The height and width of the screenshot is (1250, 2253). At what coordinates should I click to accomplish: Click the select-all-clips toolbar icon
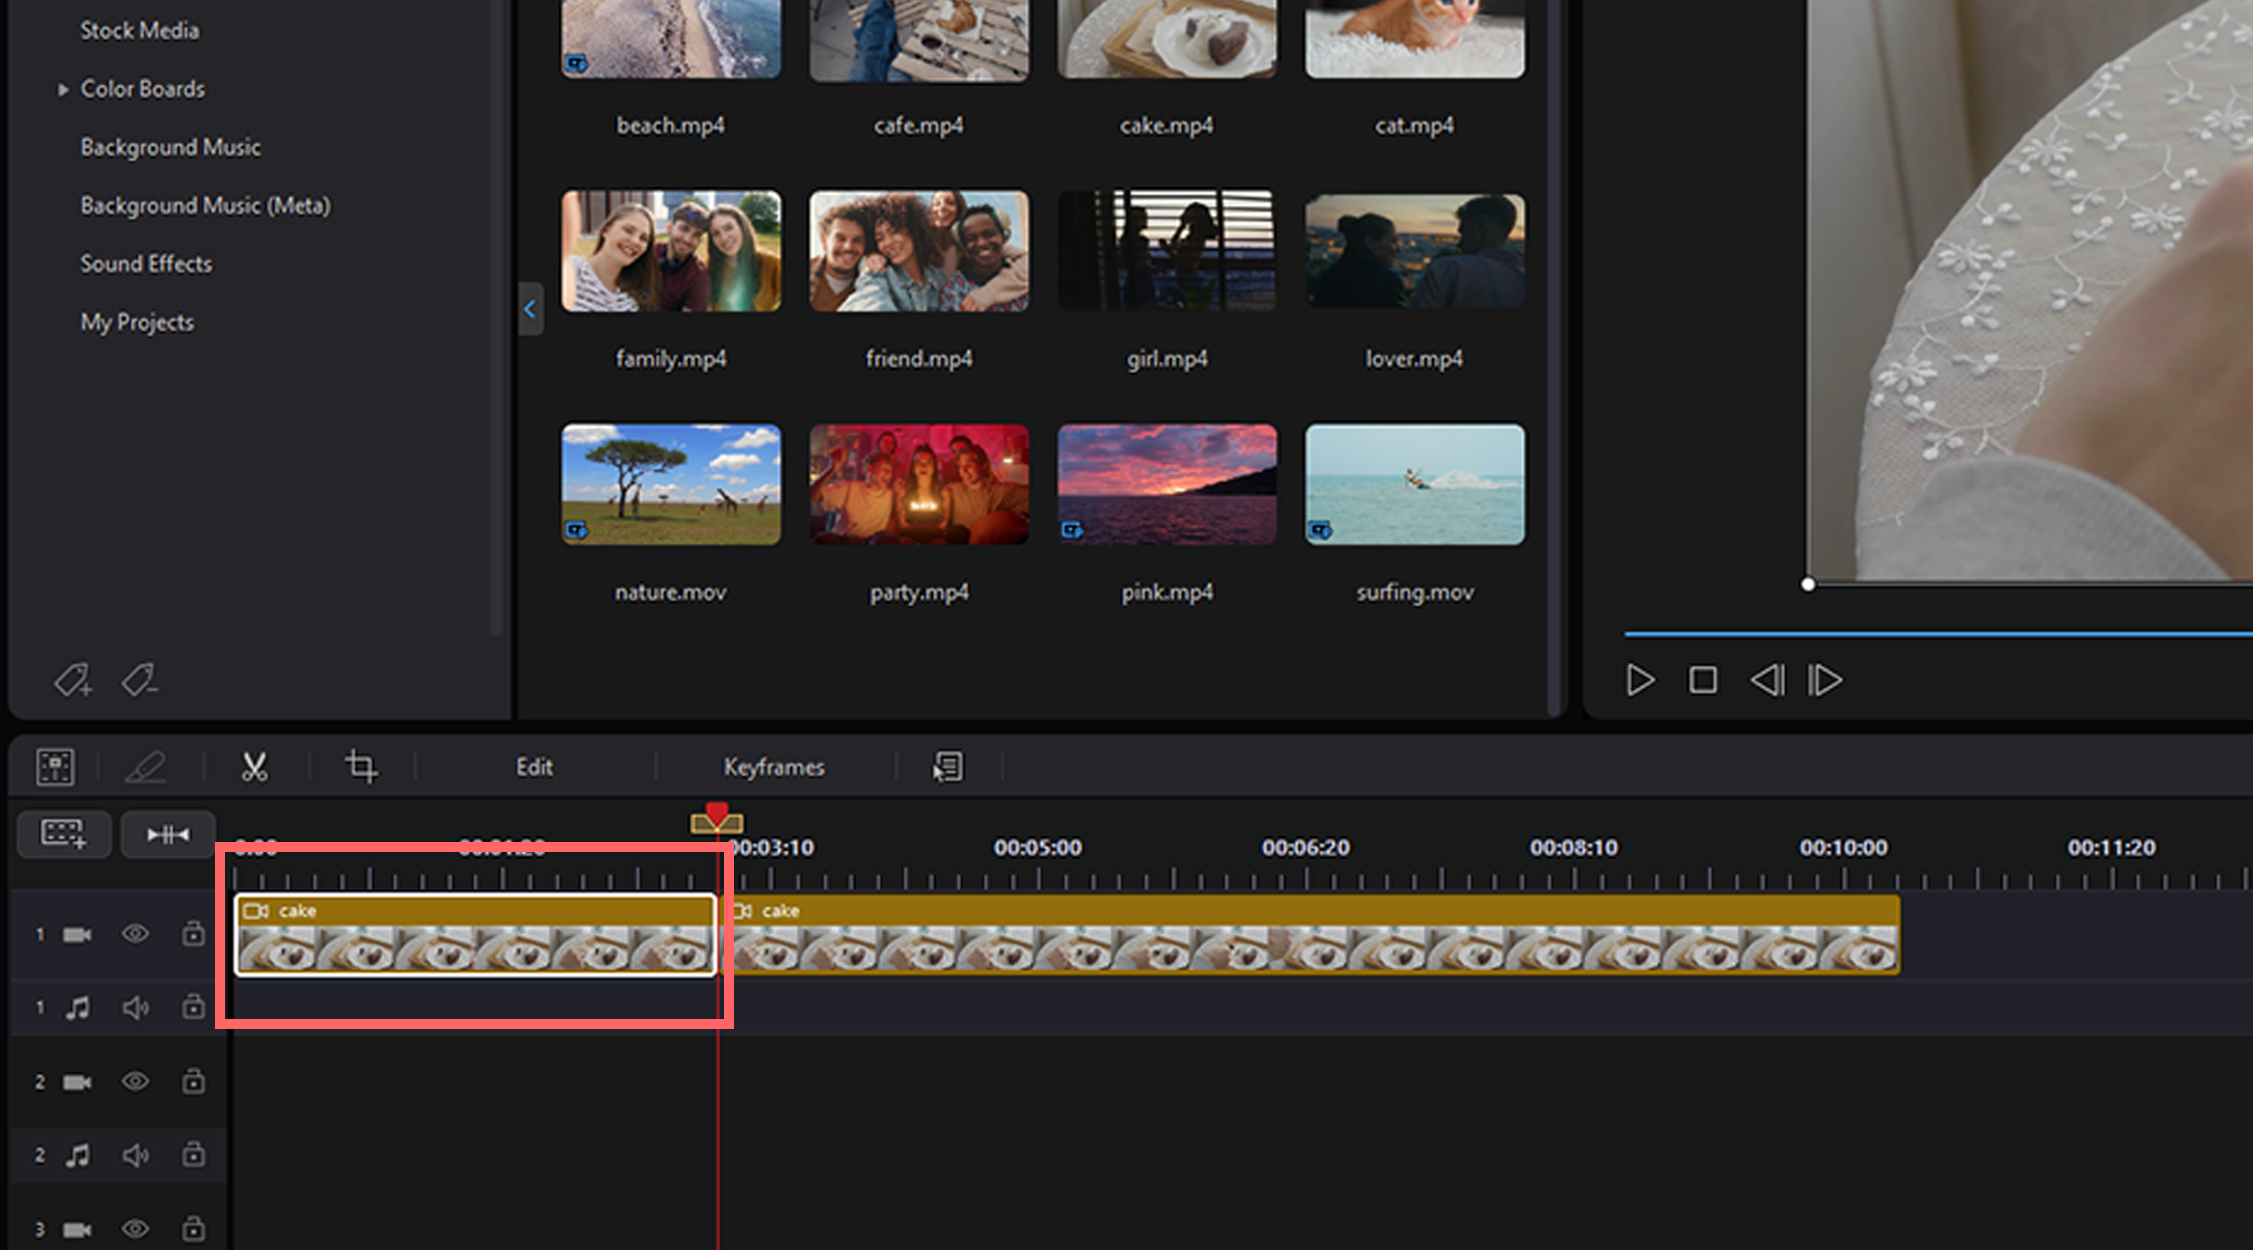55,767
